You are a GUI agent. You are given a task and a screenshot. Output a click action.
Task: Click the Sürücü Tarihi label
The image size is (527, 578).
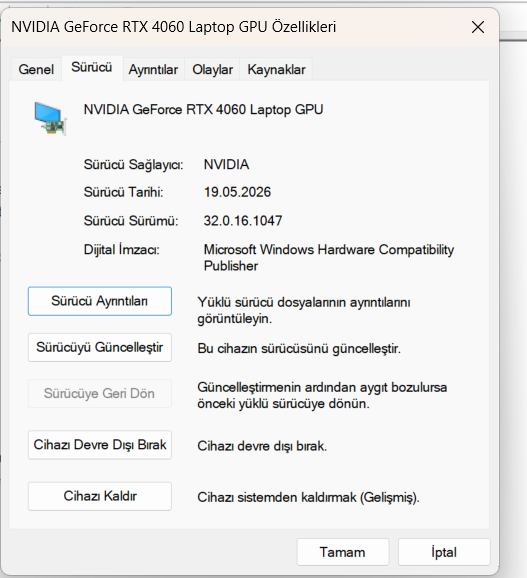pos(123,192)
